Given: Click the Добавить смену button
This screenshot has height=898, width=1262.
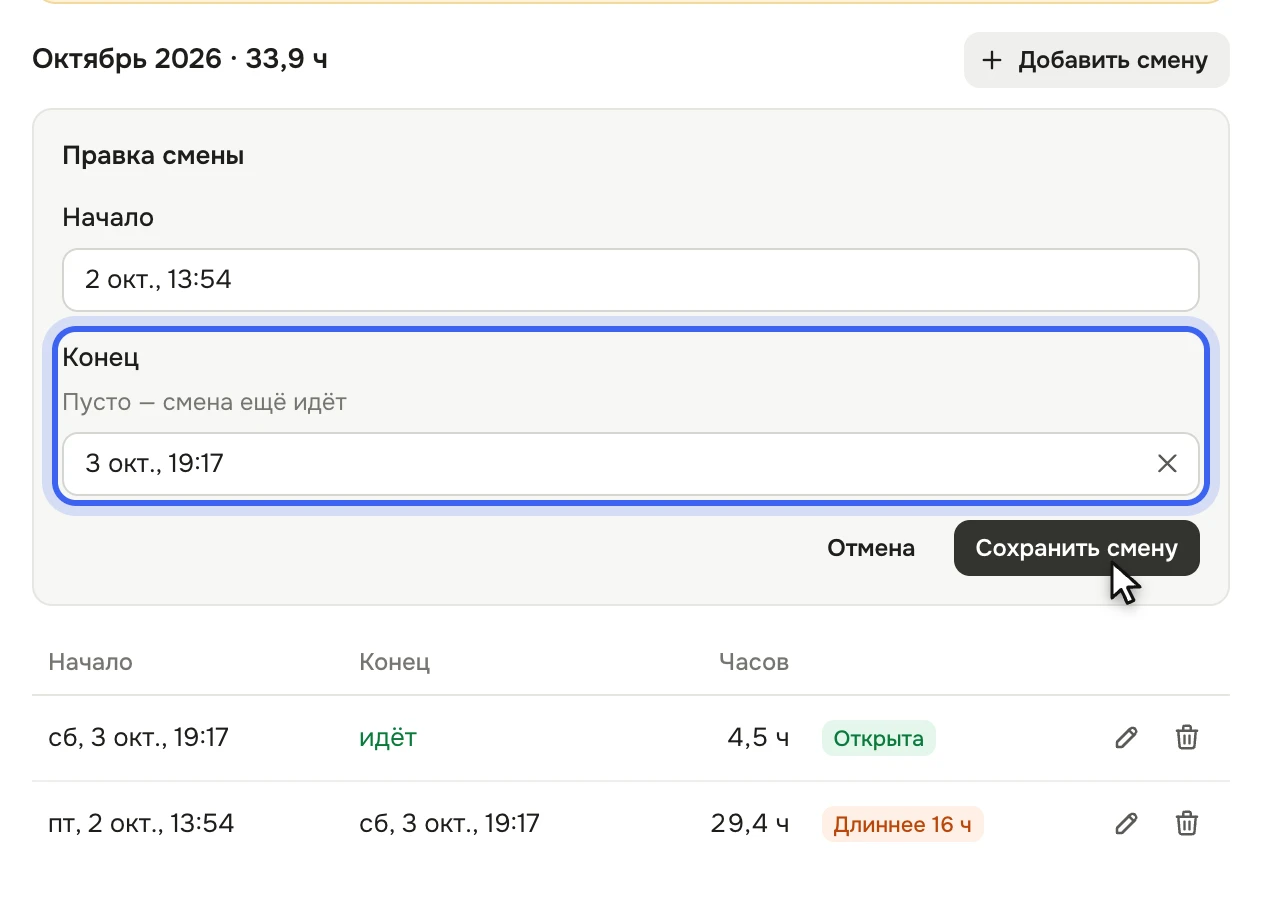Looking at the screenshot, I should tap(1096, 60).
